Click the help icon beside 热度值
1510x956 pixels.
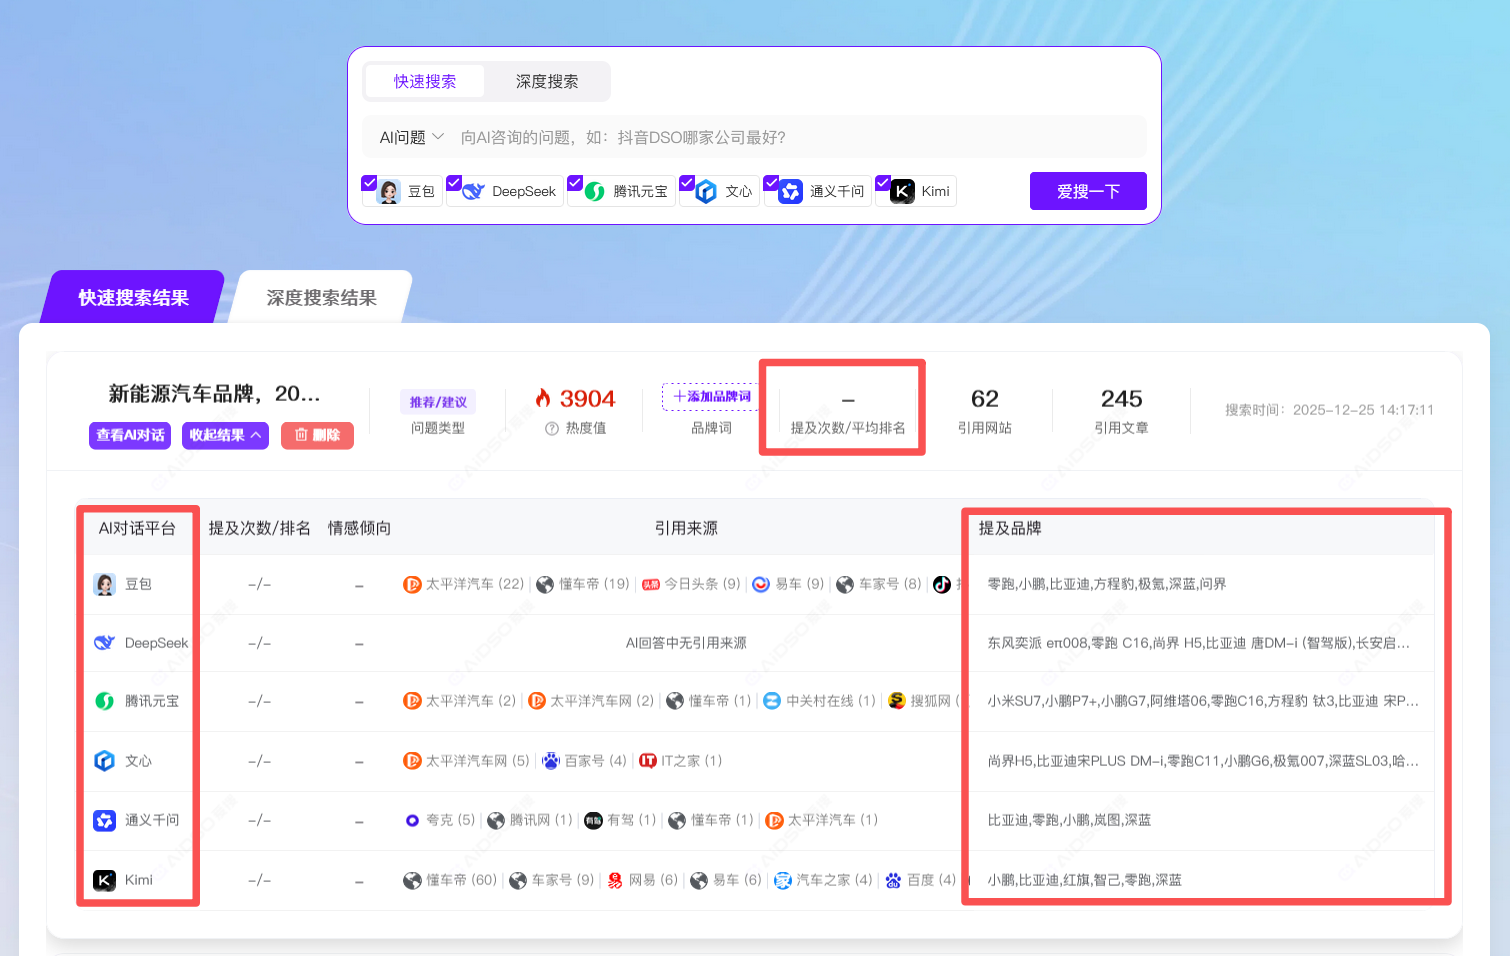click(551, 428)
